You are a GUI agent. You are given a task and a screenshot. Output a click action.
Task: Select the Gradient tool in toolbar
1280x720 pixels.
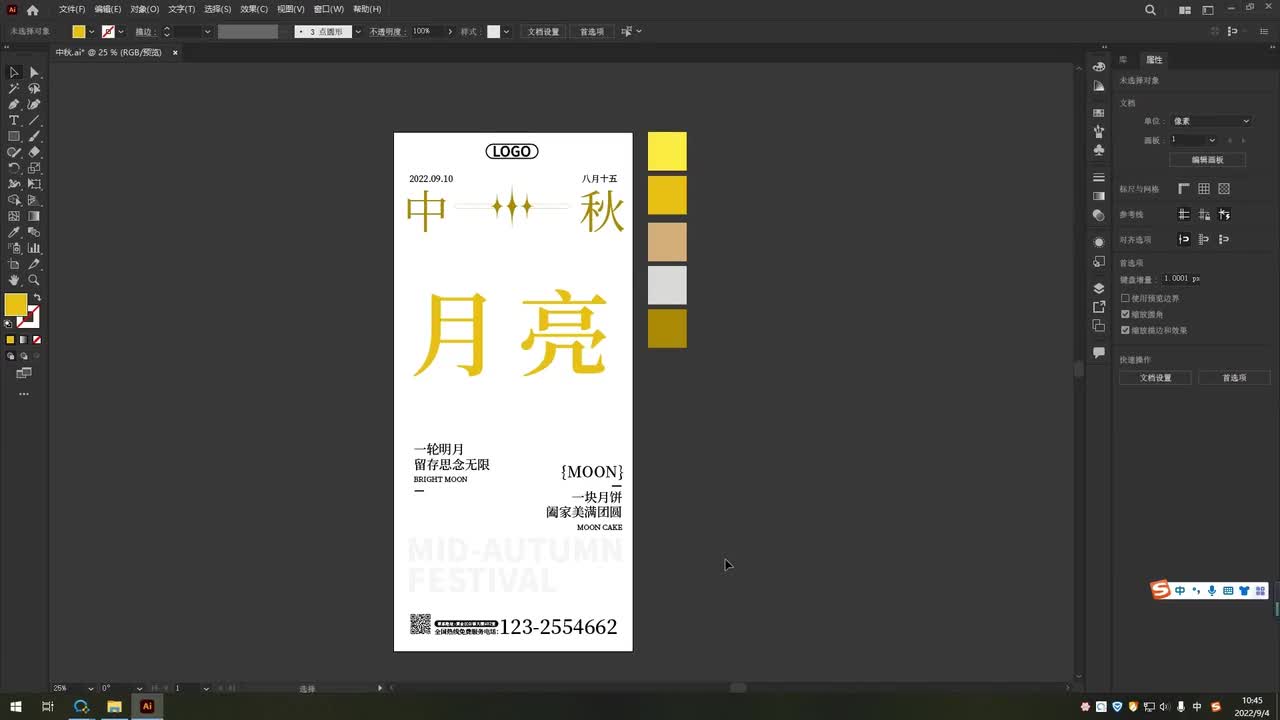(x=34, y=216)
